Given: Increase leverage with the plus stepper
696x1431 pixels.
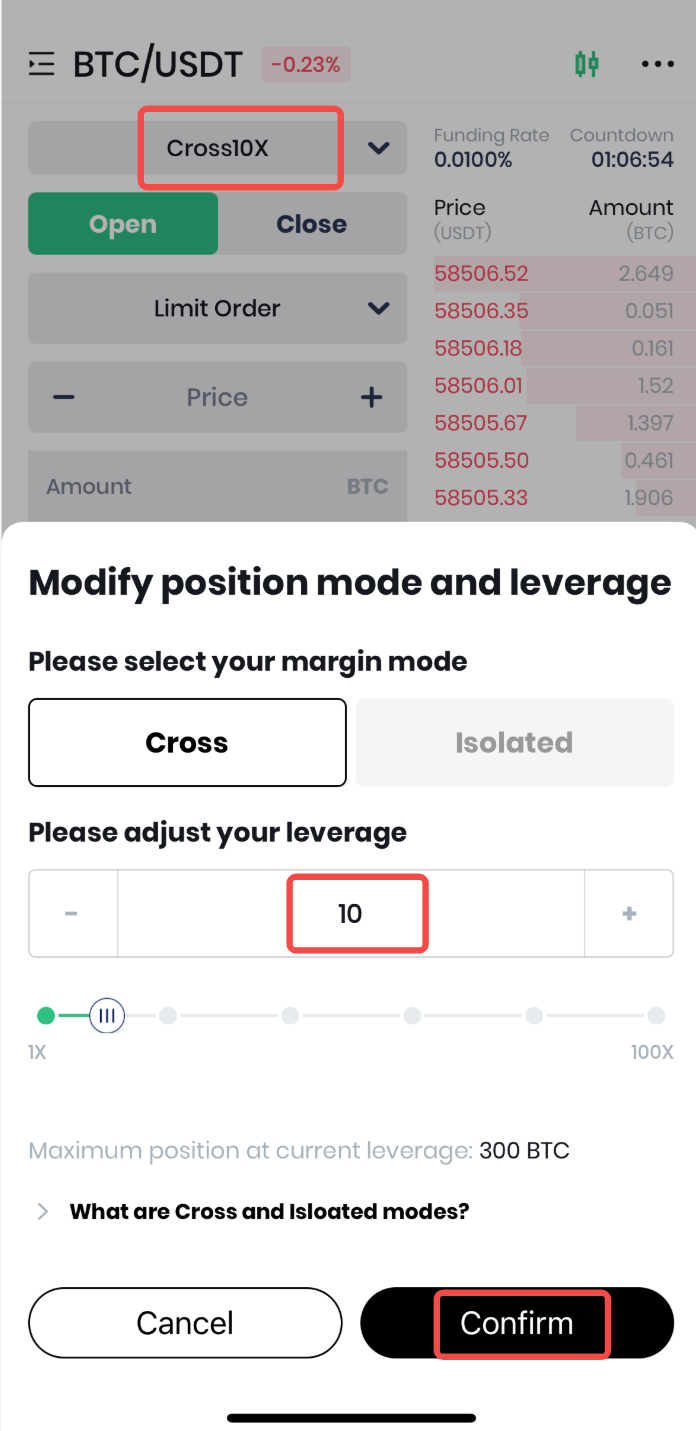Looking at the screenshot, I should (x=629, y=914).
